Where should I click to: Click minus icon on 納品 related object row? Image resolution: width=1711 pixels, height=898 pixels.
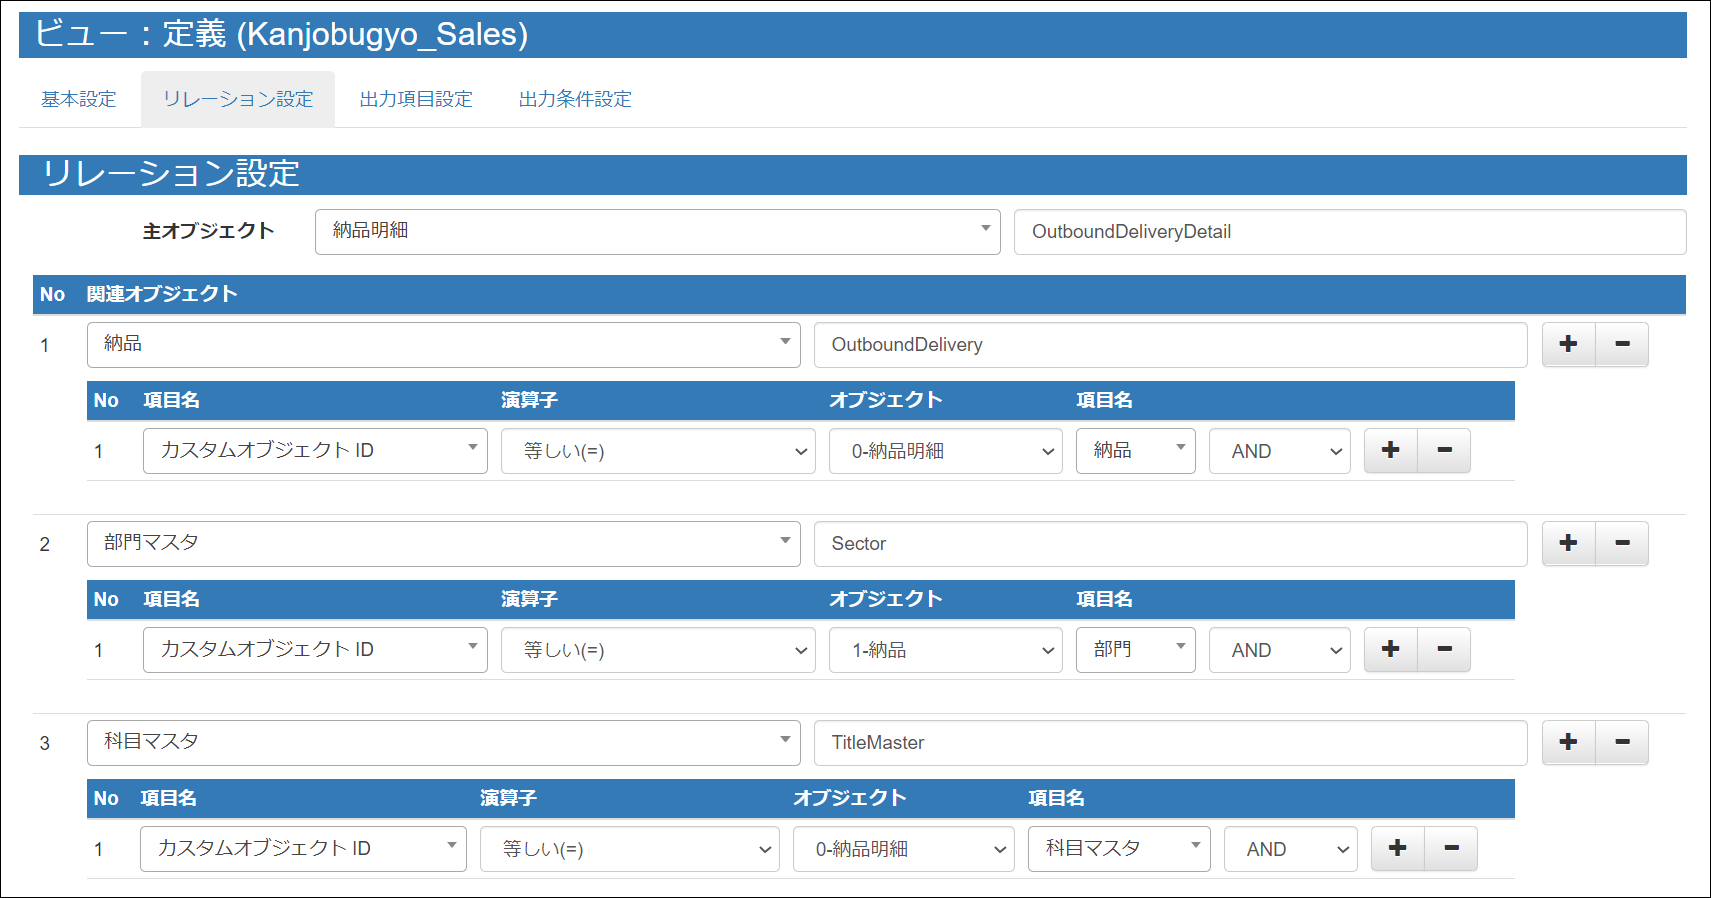point(1622,344)
